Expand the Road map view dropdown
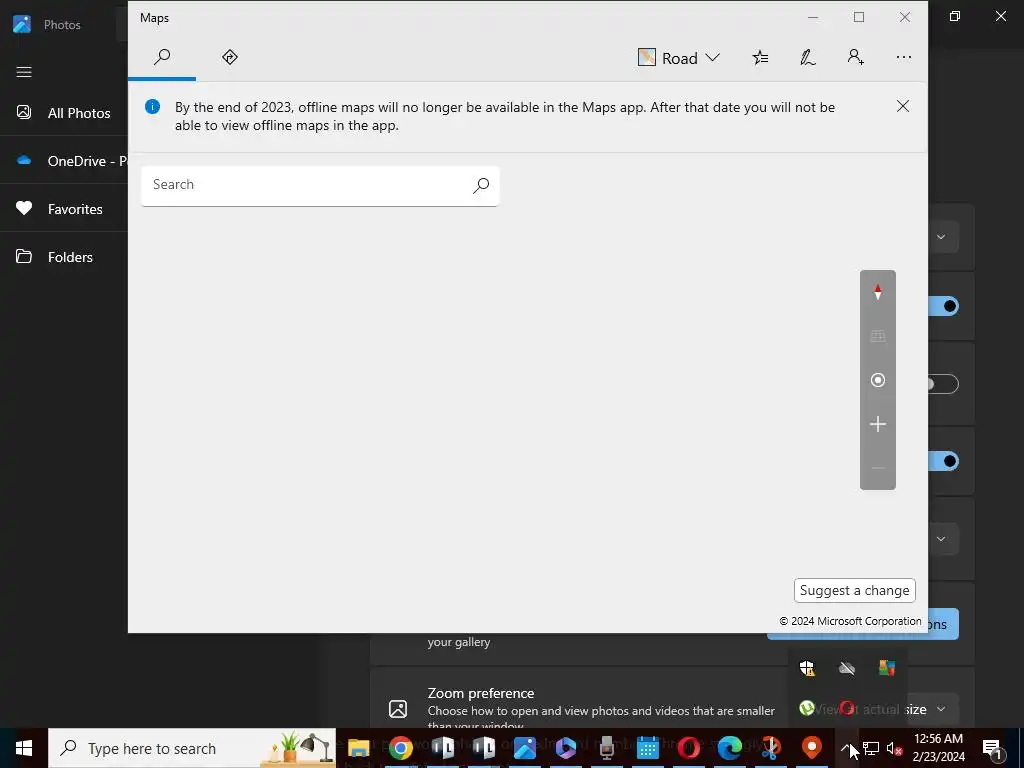Image resolution: width=1024 pixels, height=768 pixels. point(679,58)
